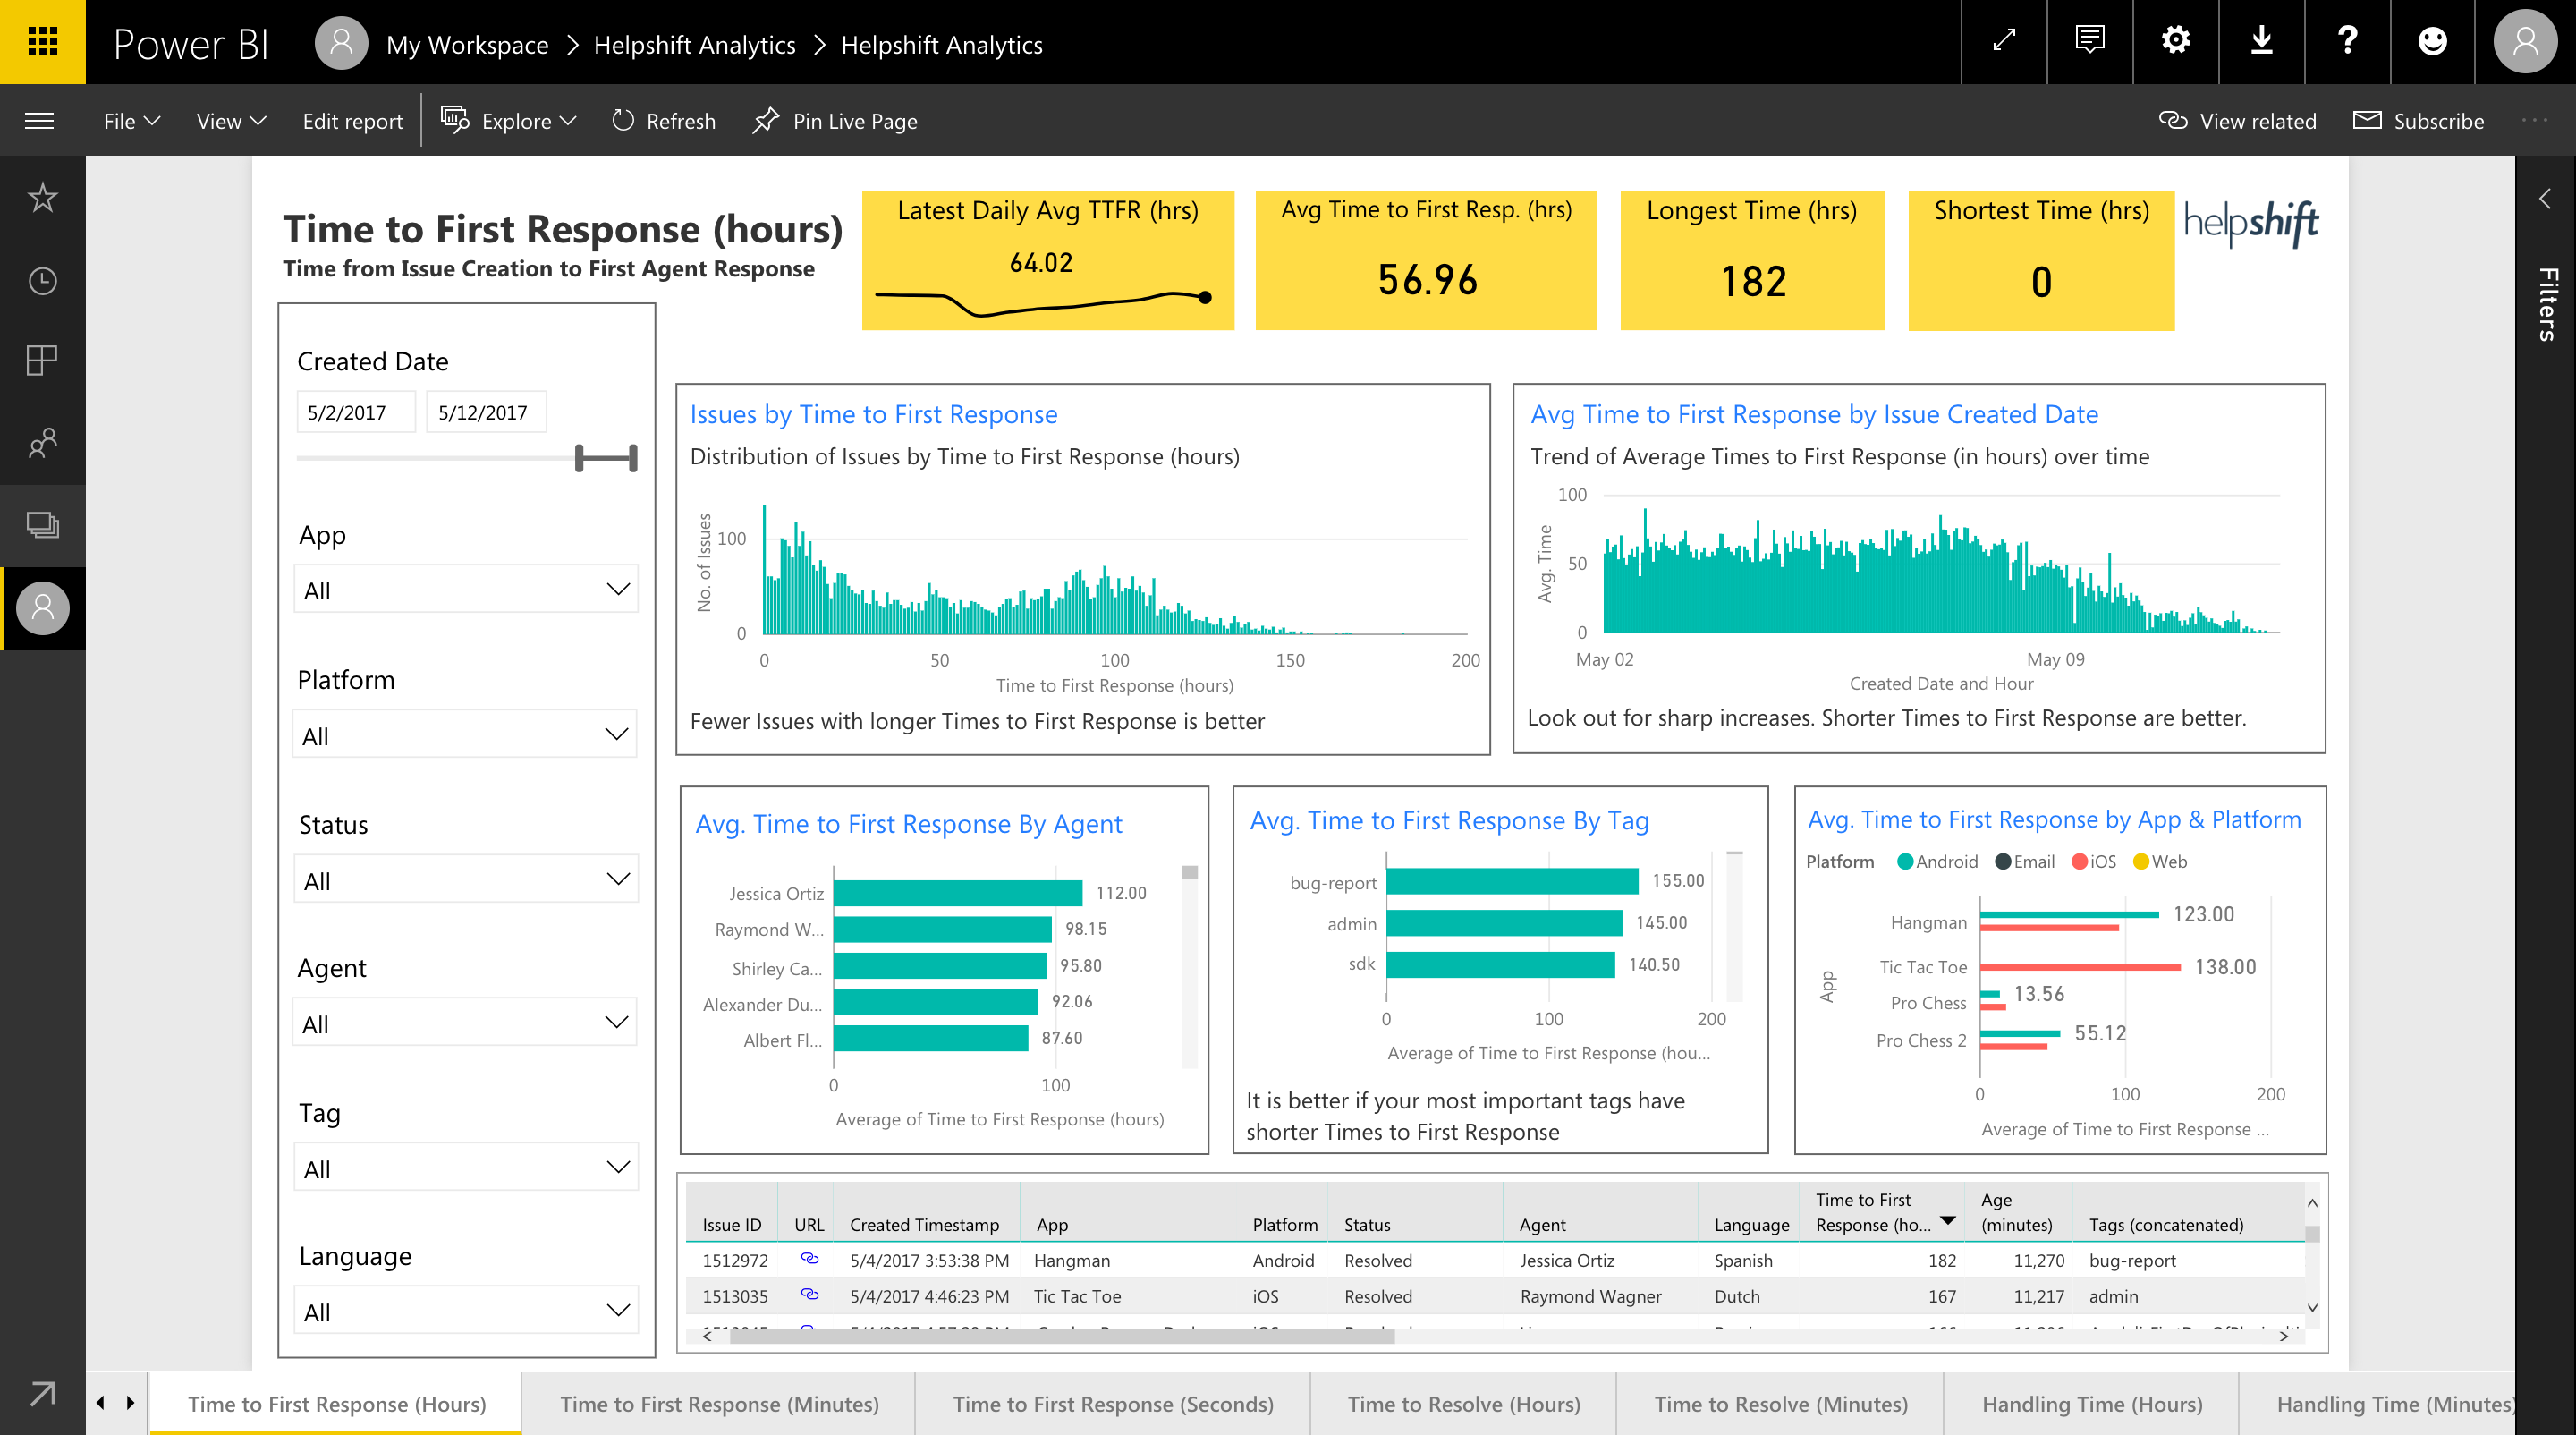Click the Pin Live Page icon
This screenshot has height=1435, width=2576.
pyautogui.click(x=763, y=120)
